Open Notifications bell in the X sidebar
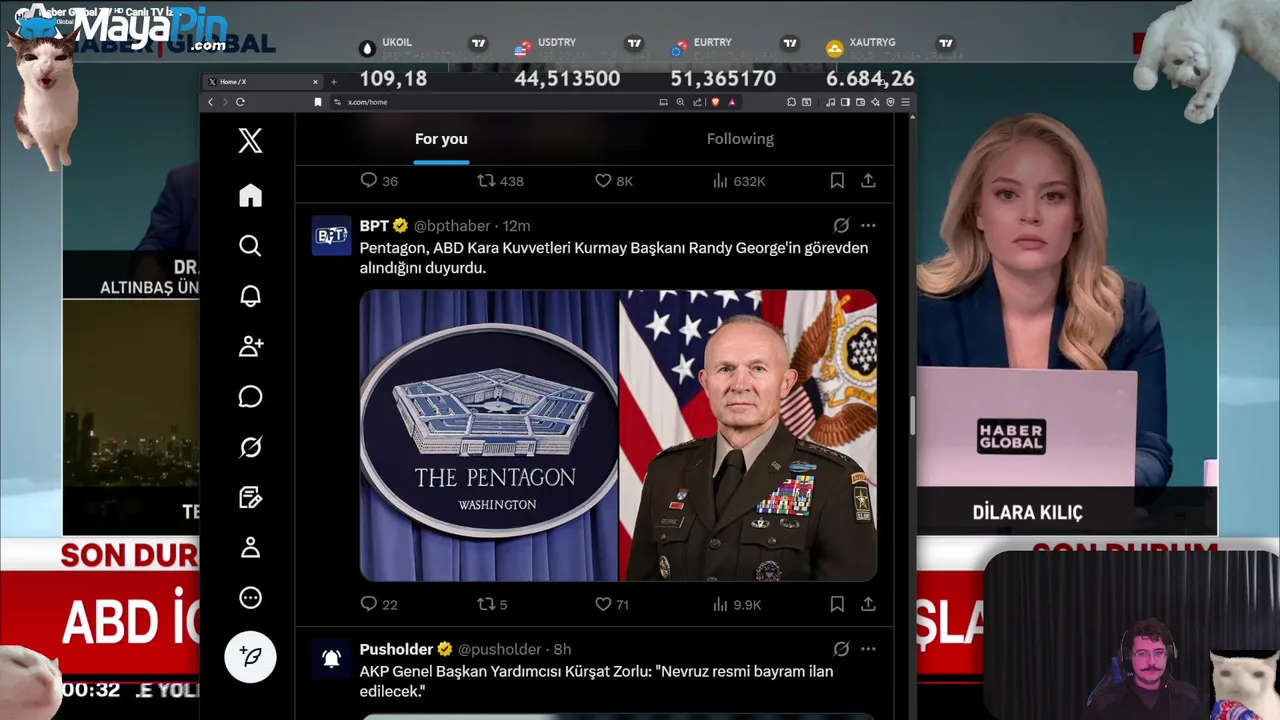Viewport: 1280px width, 720px height. (x=250, y=296)
